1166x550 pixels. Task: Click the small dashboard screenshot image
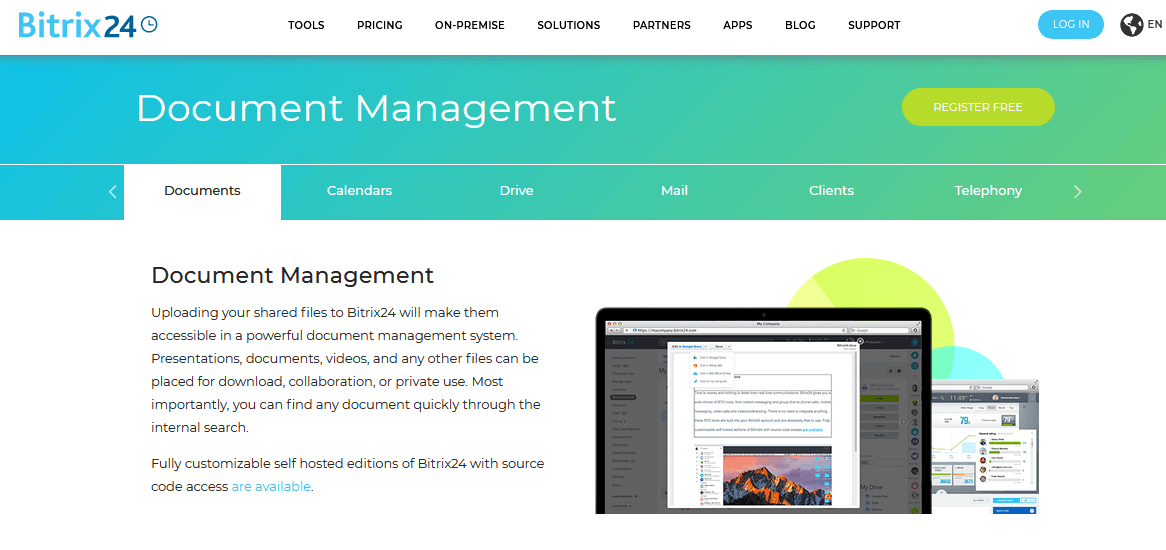[985, 446]
